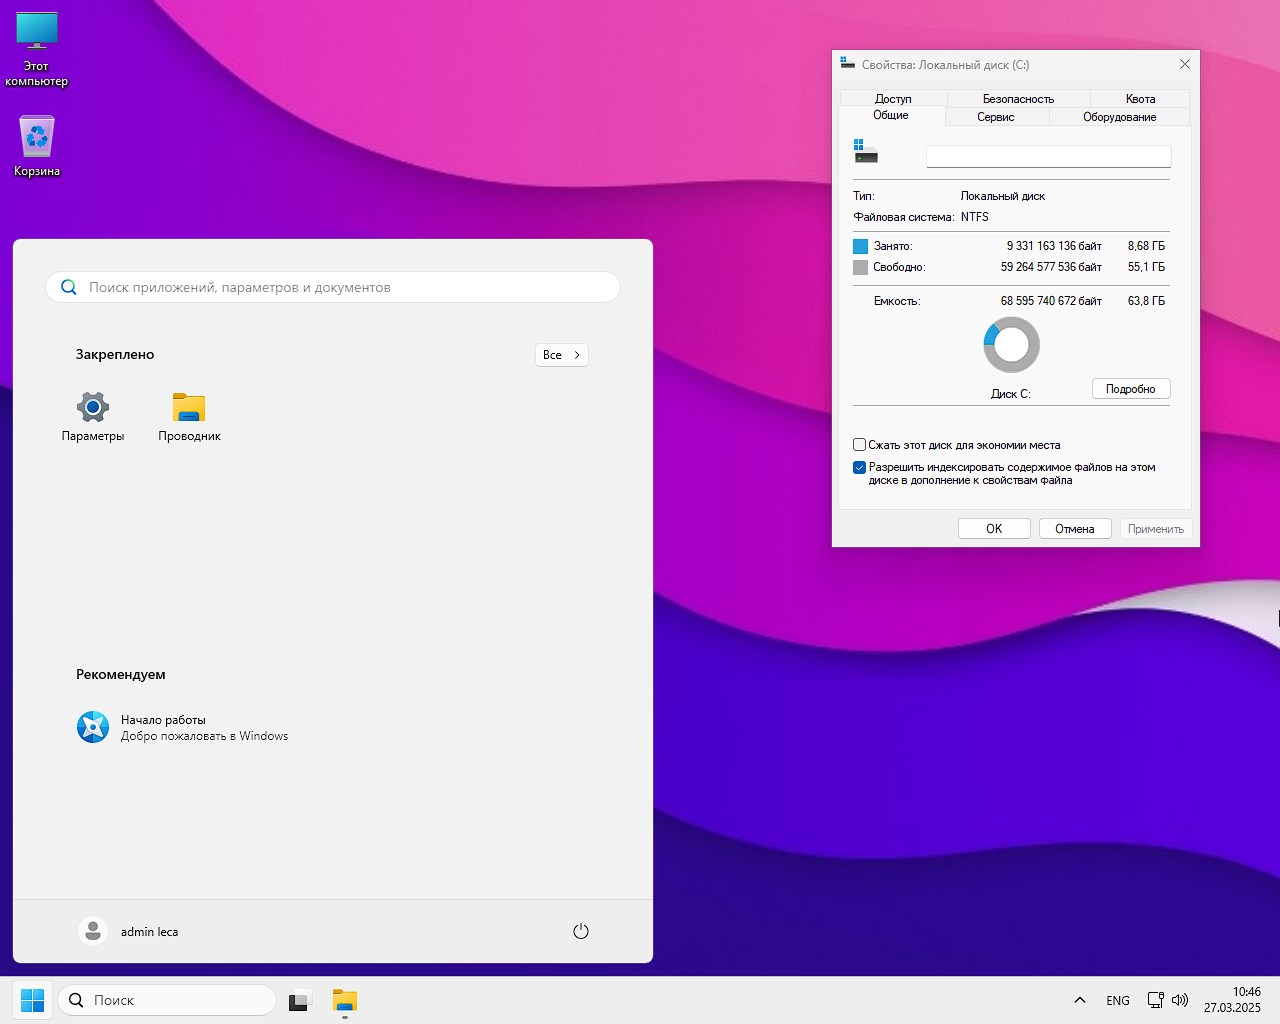Click the Windows Start button
The height and width of the screenshot is (1024, 1280).
[x=32, y=1000]
